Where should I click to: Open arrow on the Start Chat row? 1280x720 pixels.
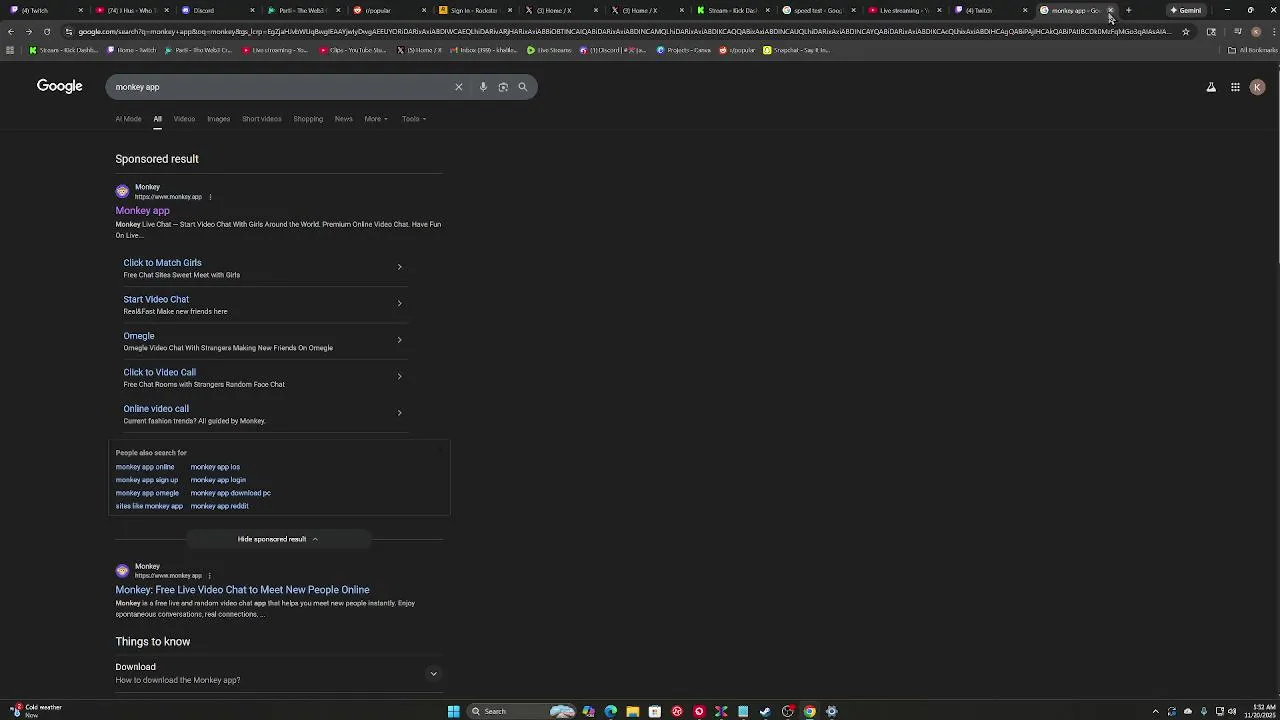point(399,303)
